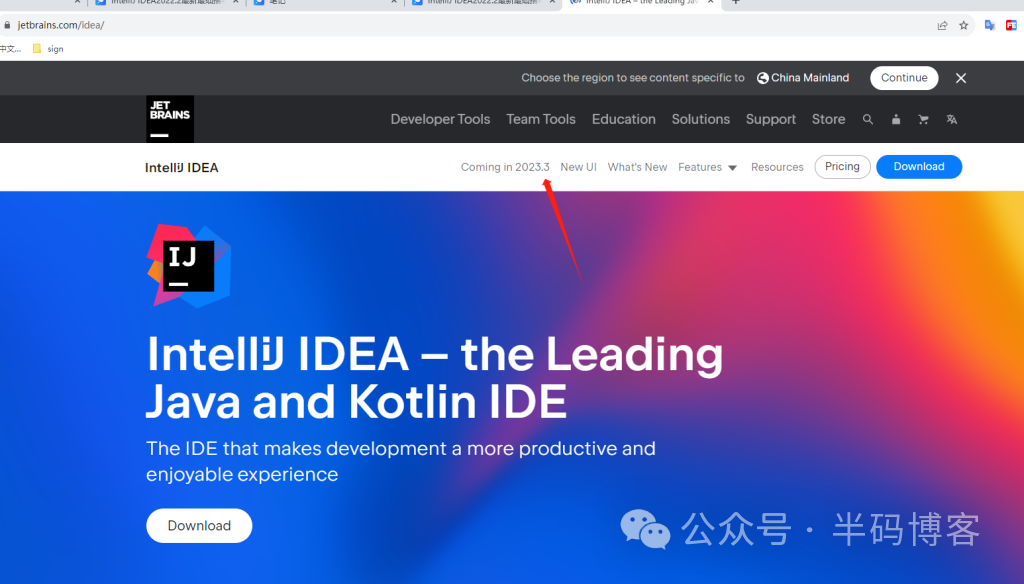The height and width of the screenshot is (584, 1024).
Task: Select the China Mainland region link
Action: click(x=810, y=78)
